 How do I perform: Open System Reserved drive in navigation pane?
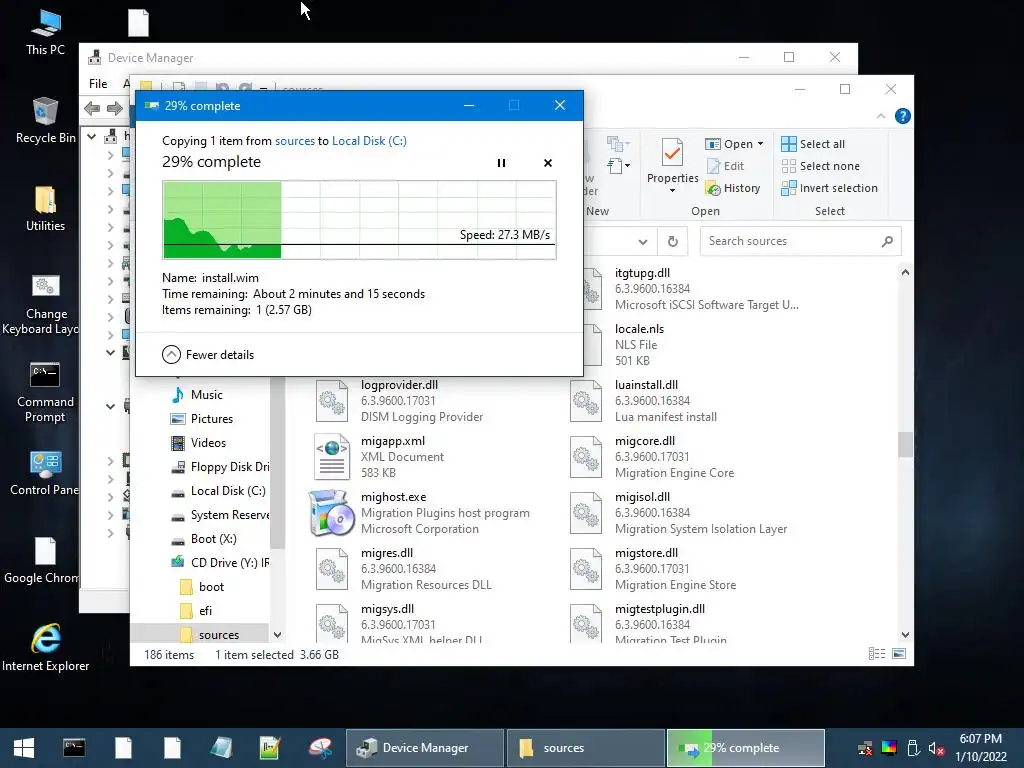(x=220, y=515)
